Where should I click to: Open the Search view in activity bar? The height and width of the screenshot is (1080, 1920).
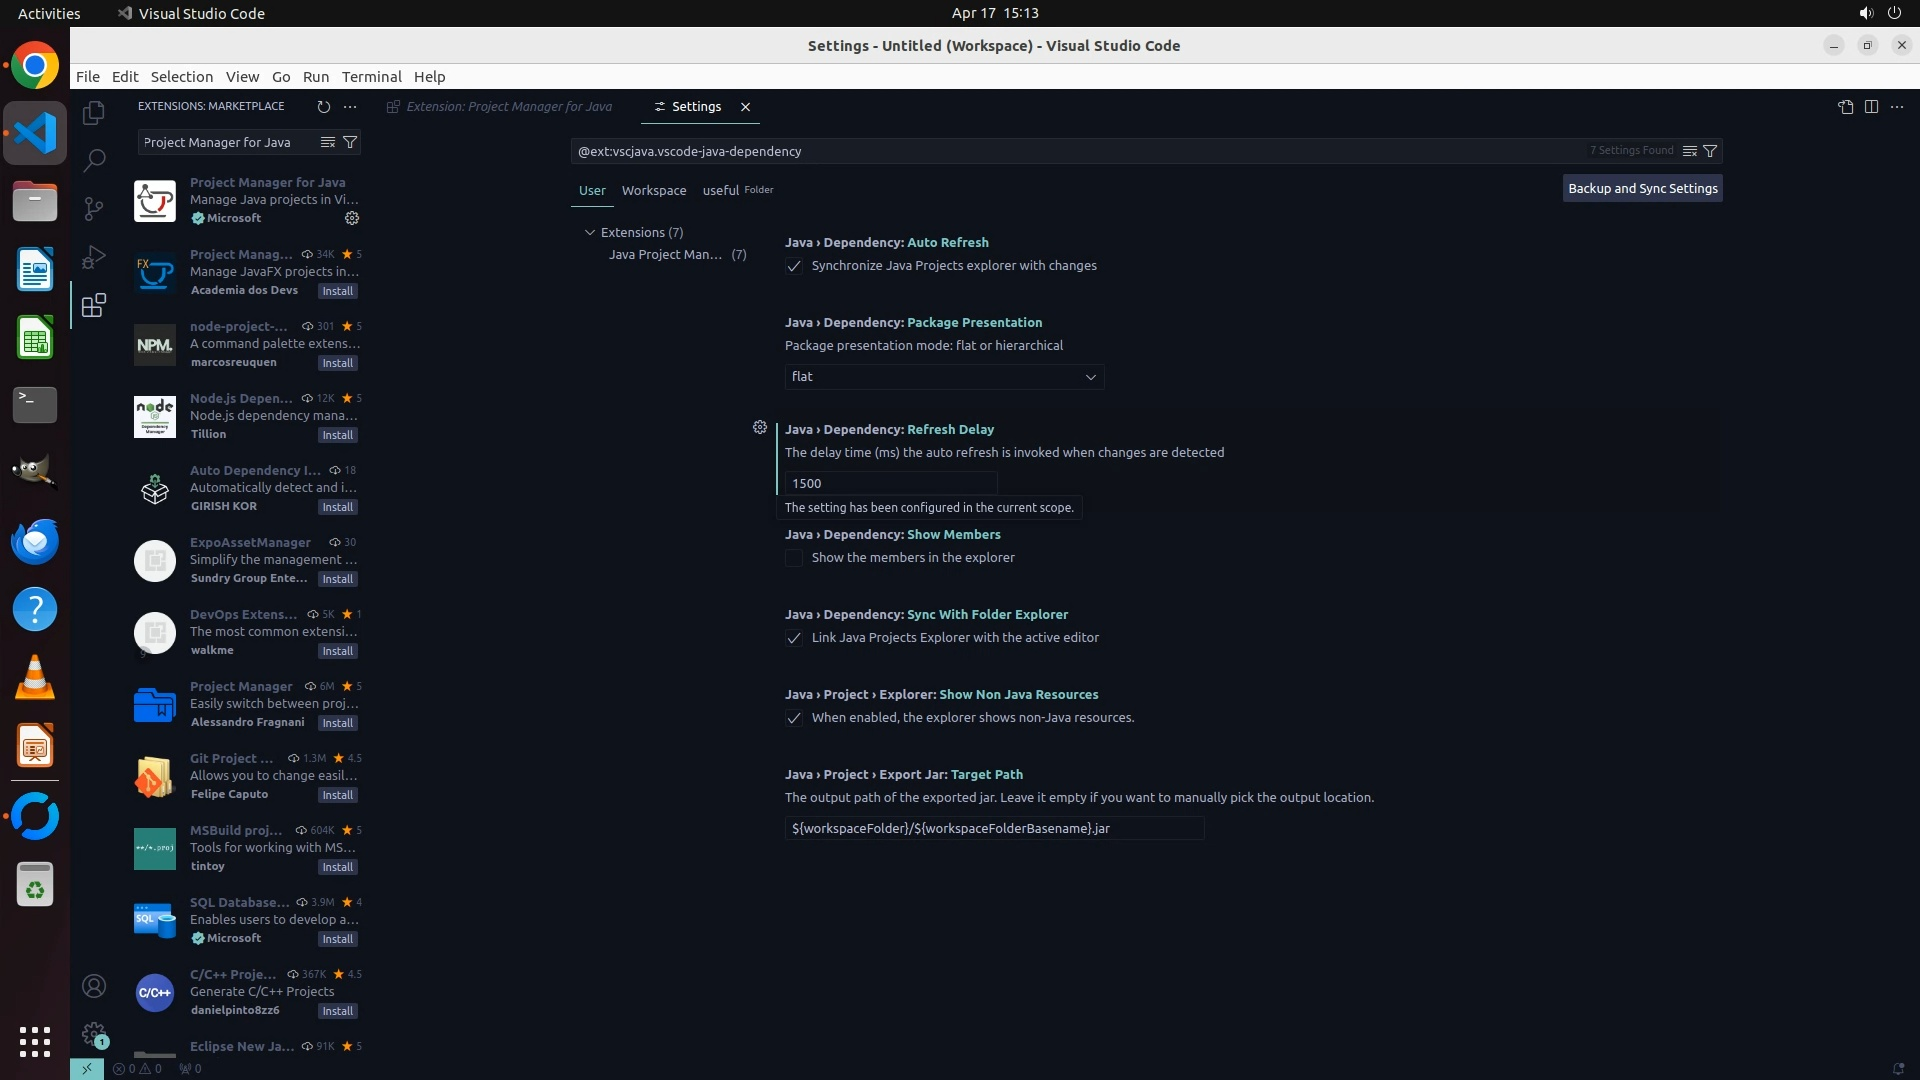click(x=94, y=160)
